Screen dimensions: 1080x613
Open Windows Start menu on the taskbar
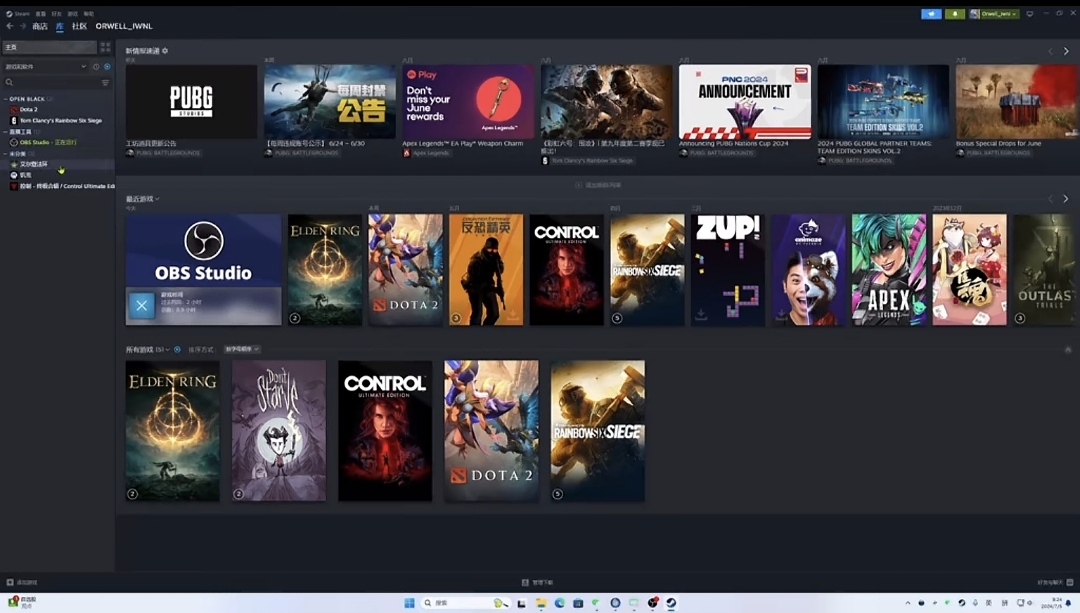(x=409, y=603)
